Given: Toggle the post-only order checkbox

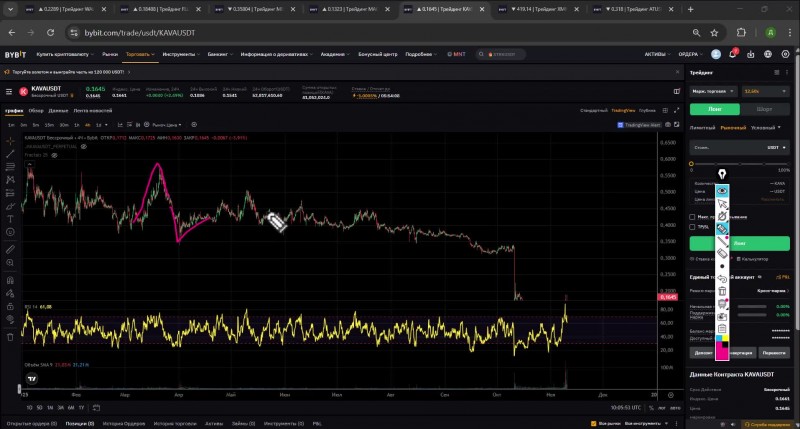Looking at the screenshot, I should pos(693,216).
